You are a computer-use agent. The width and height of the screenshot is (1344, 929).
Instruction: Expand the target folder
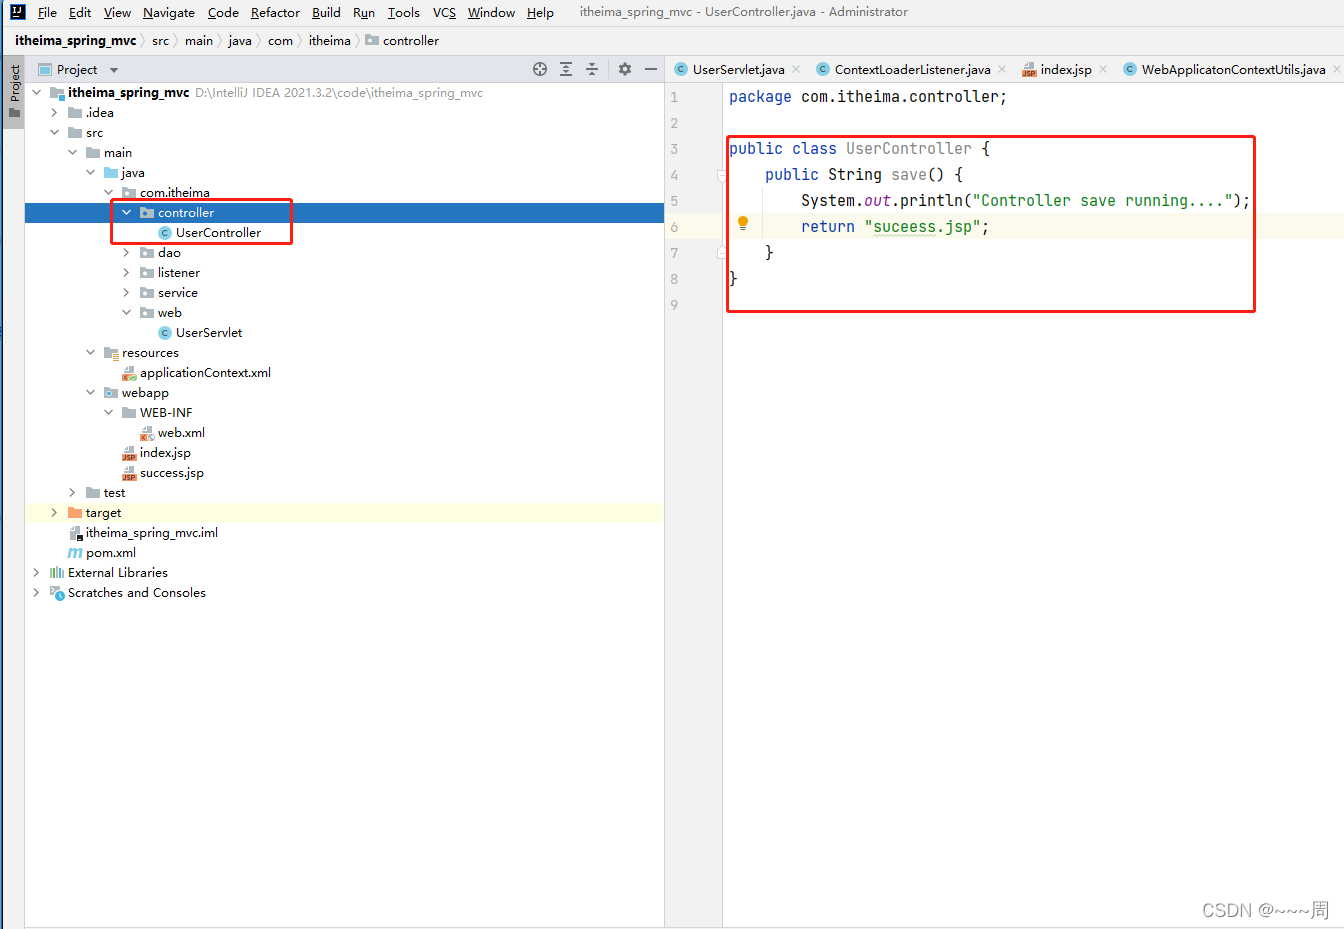click(55, 513)
